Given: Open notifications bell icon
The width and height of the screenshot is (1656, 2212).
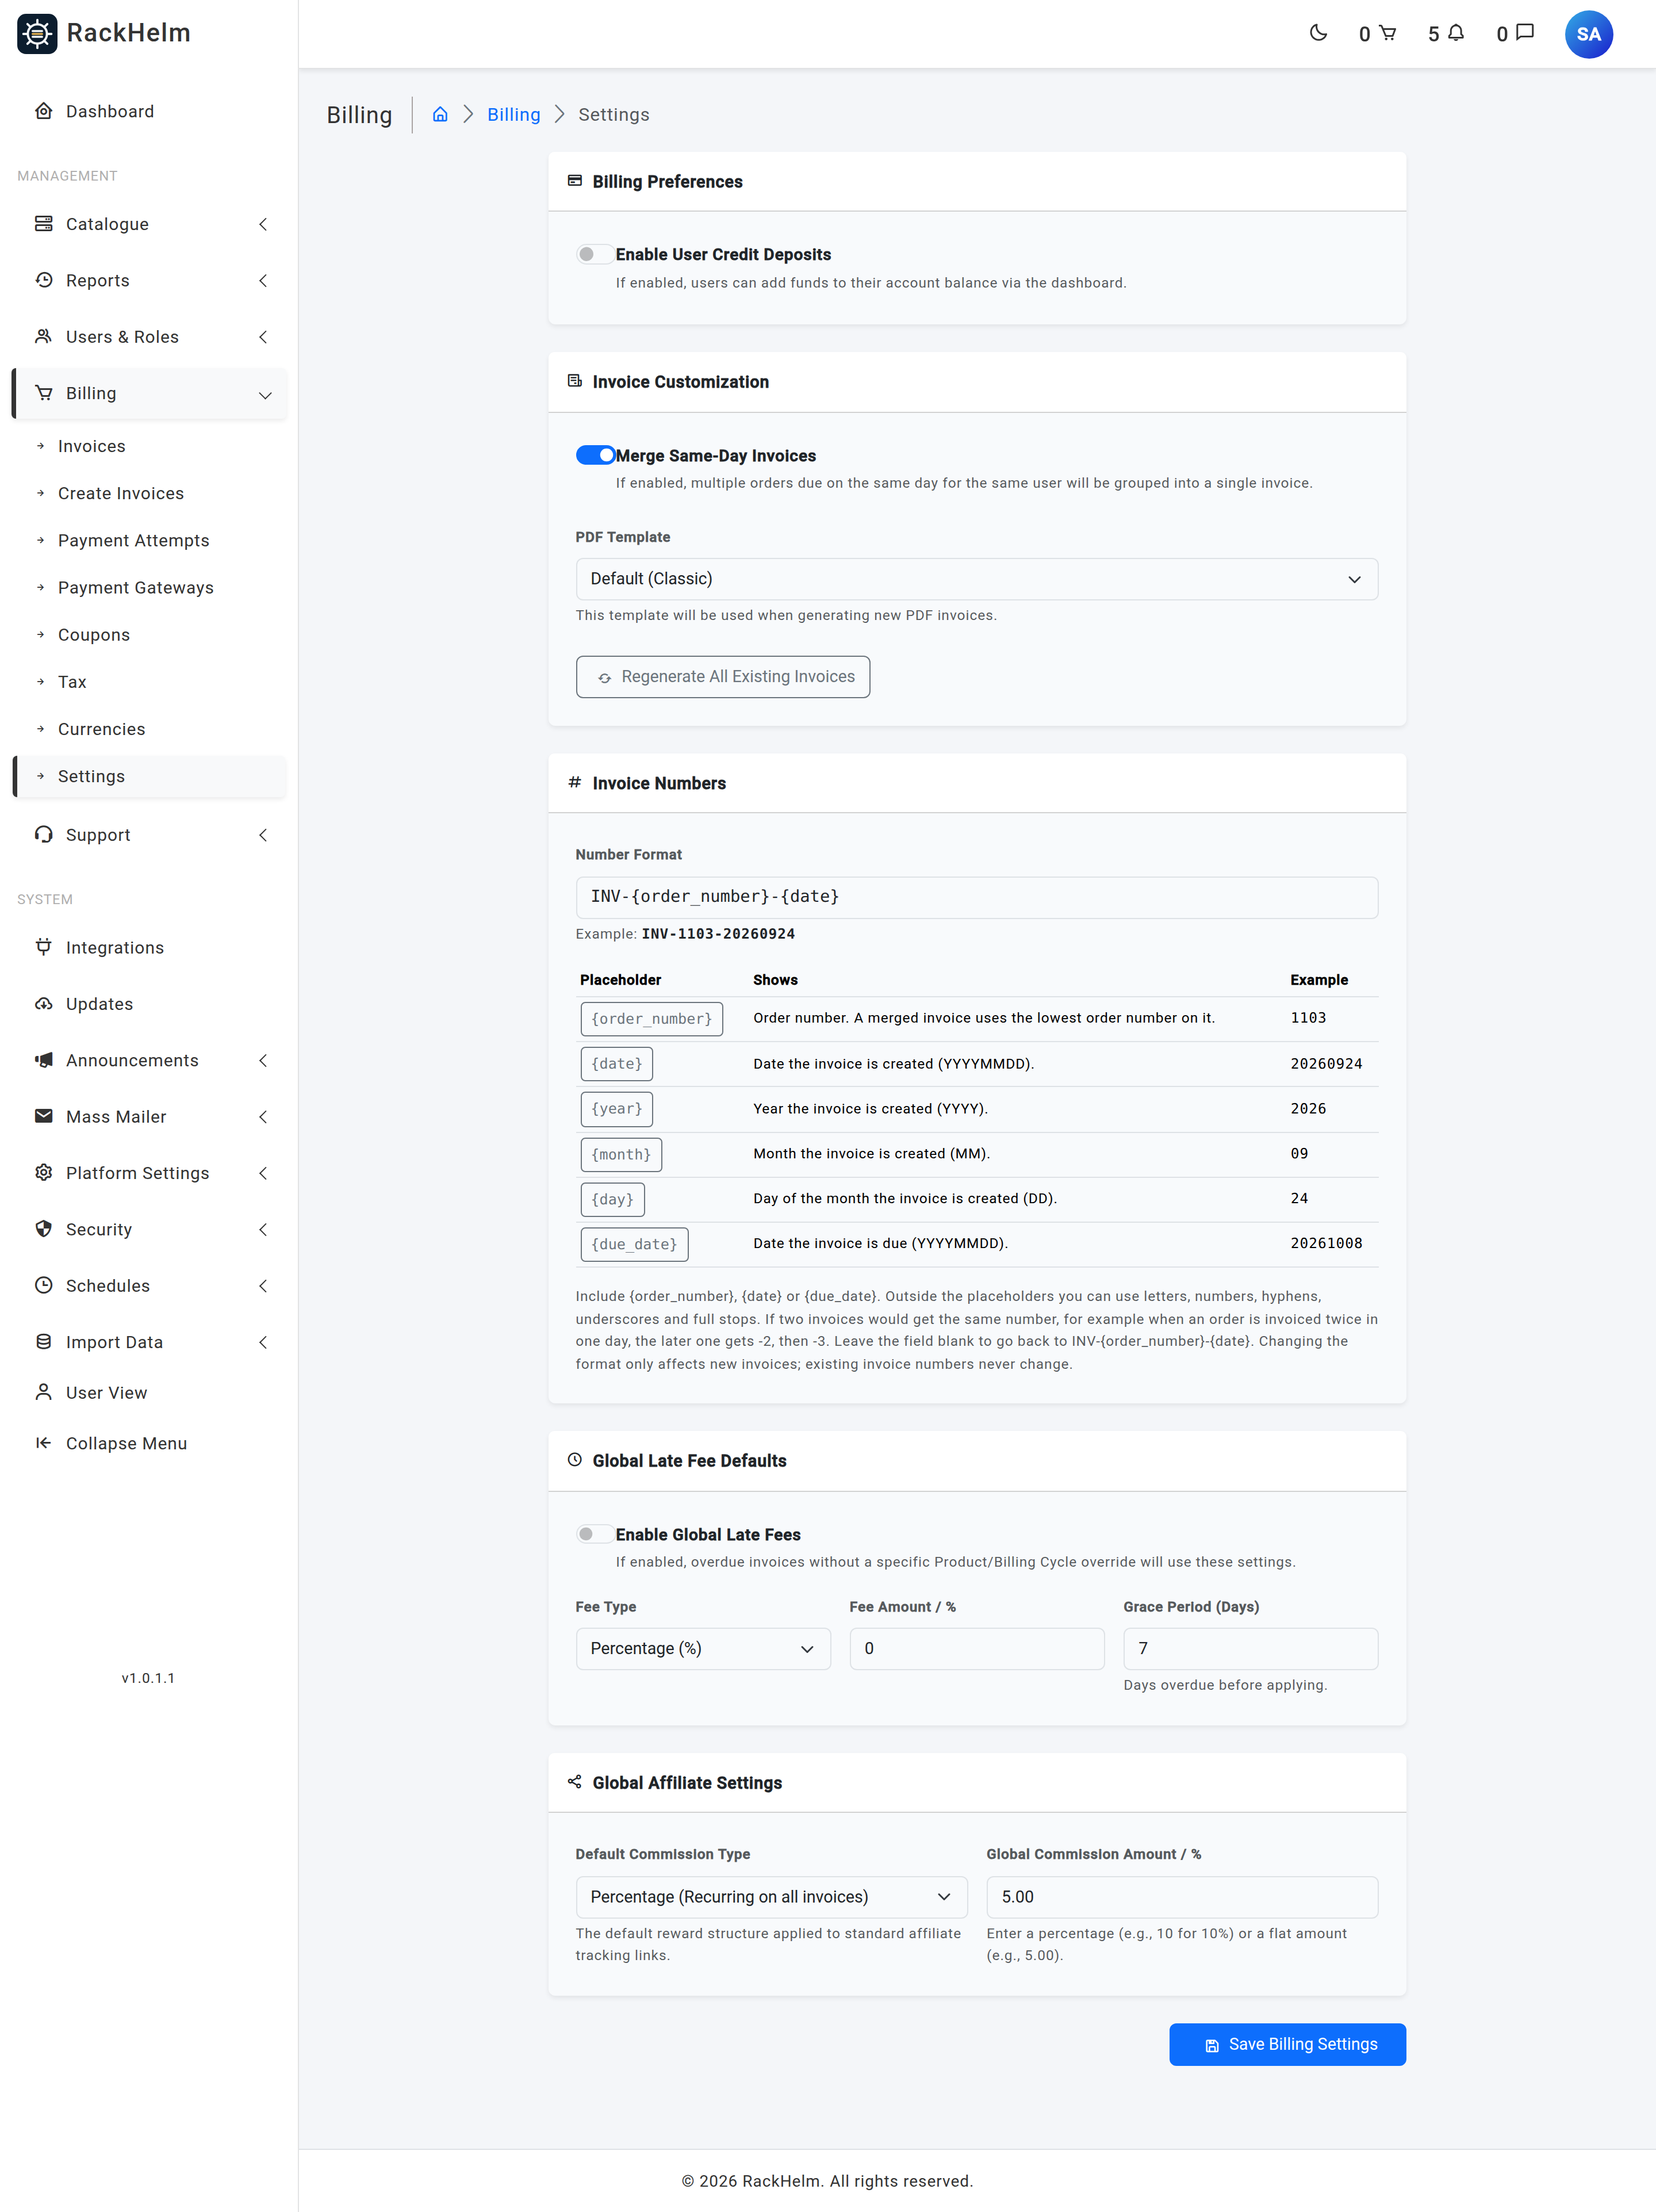Looking at the screenshot, I should pos(1456,33).
